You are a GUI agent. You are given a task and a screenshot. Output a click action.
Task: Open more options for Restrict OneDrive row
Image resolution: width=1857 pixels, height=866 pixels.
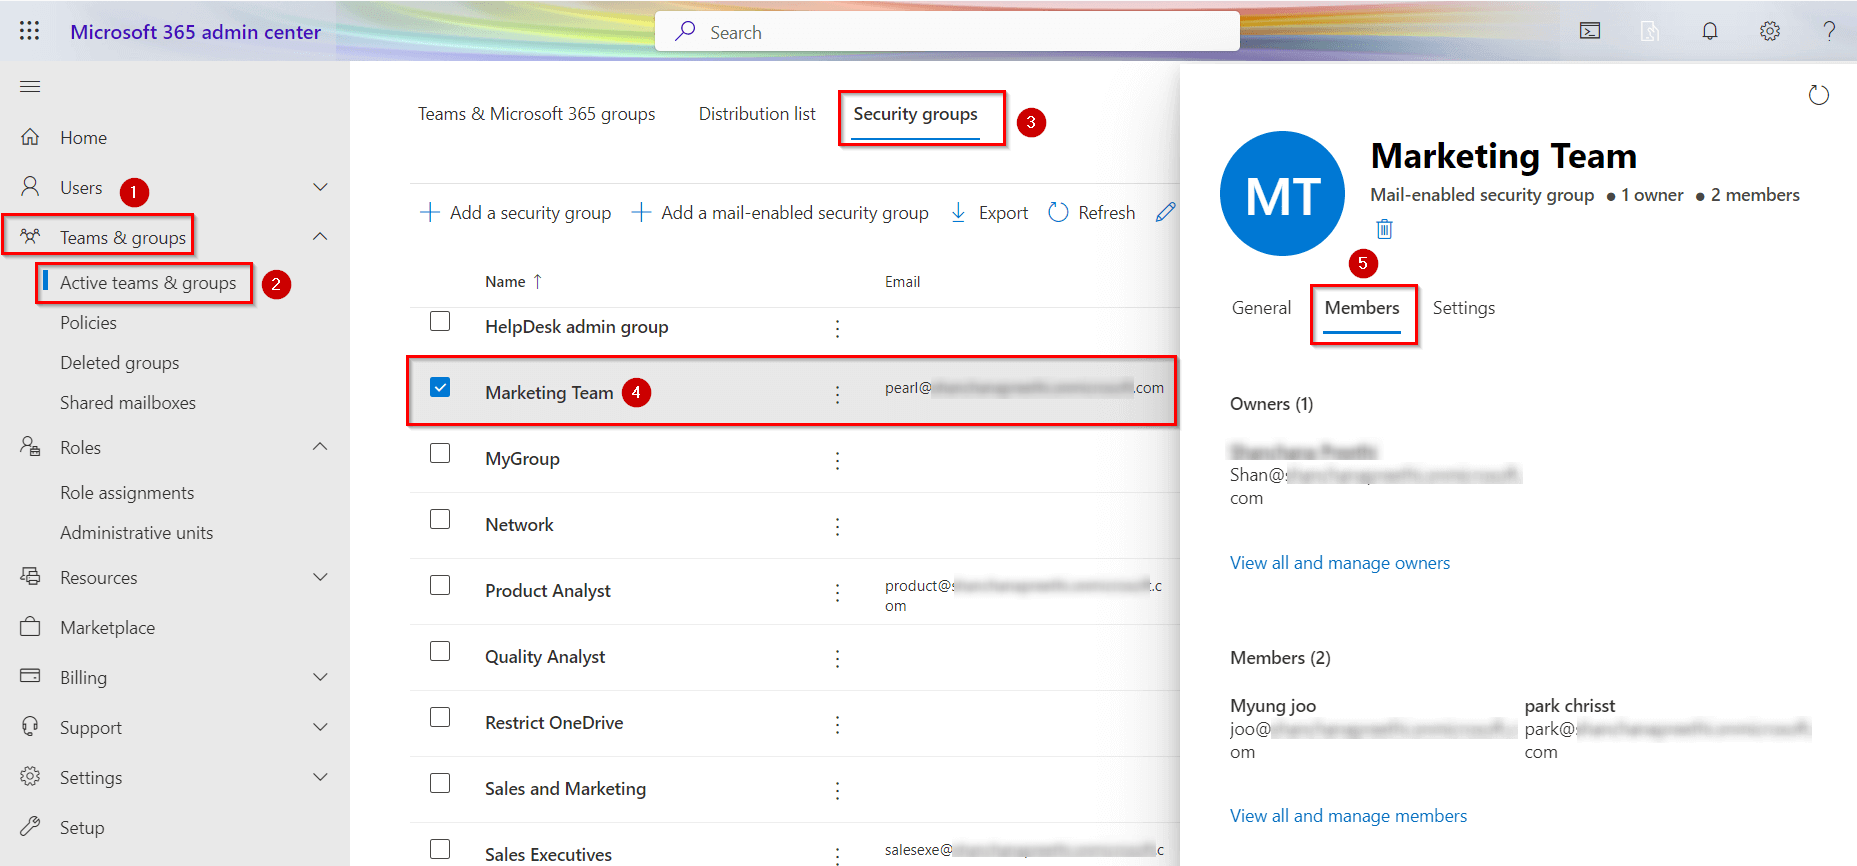coord(837,724)
